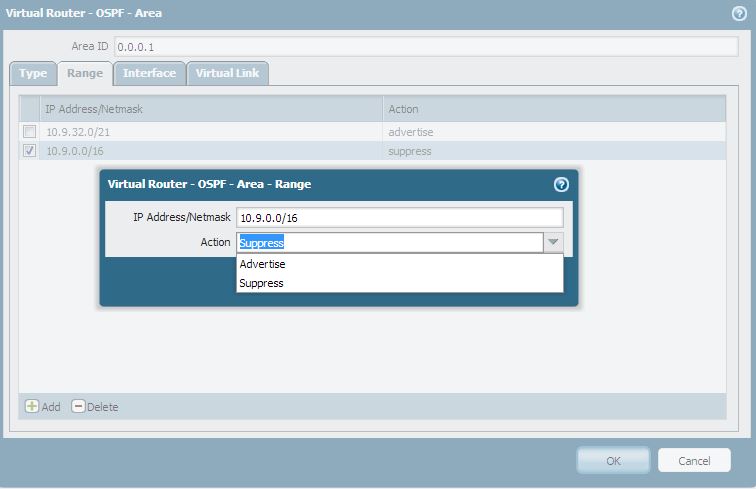Choose Suppress from the Action list
Image resolution: width=756 pixels, height=489 pixels.
click(x=400, y=283)
